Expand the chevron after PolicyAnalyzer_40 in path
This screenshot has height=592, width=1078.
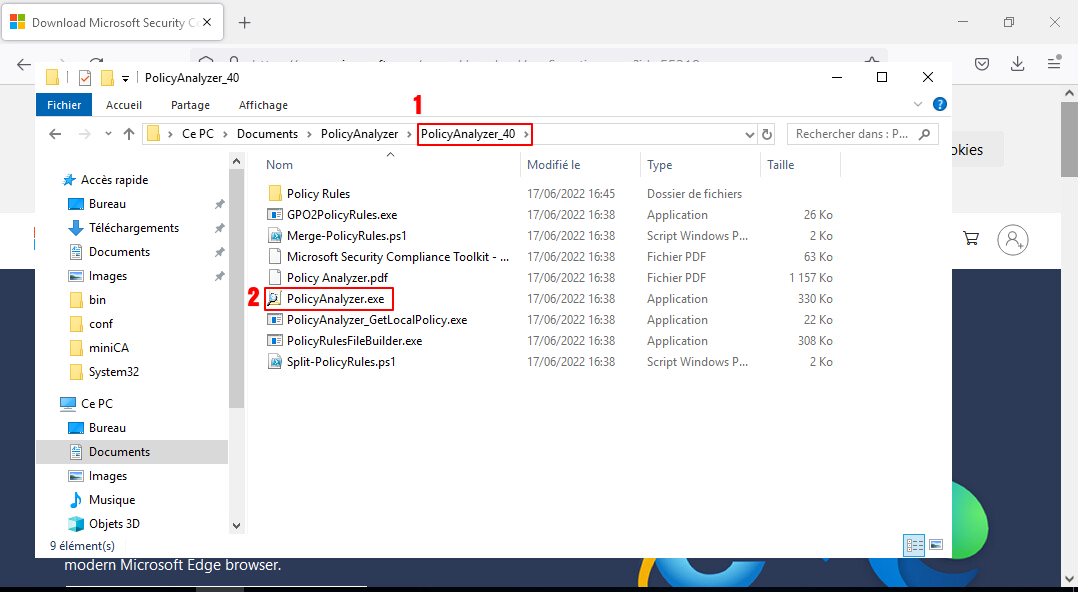tap(525, 134)
